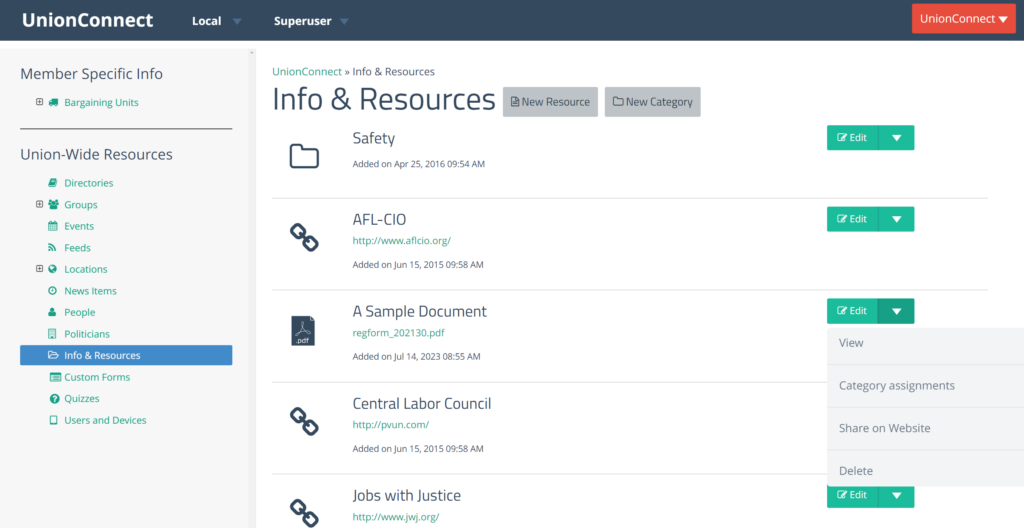
Task: Click the Bargaining Units truck icon
Action: pyautogui.click(x=53, y=103)
